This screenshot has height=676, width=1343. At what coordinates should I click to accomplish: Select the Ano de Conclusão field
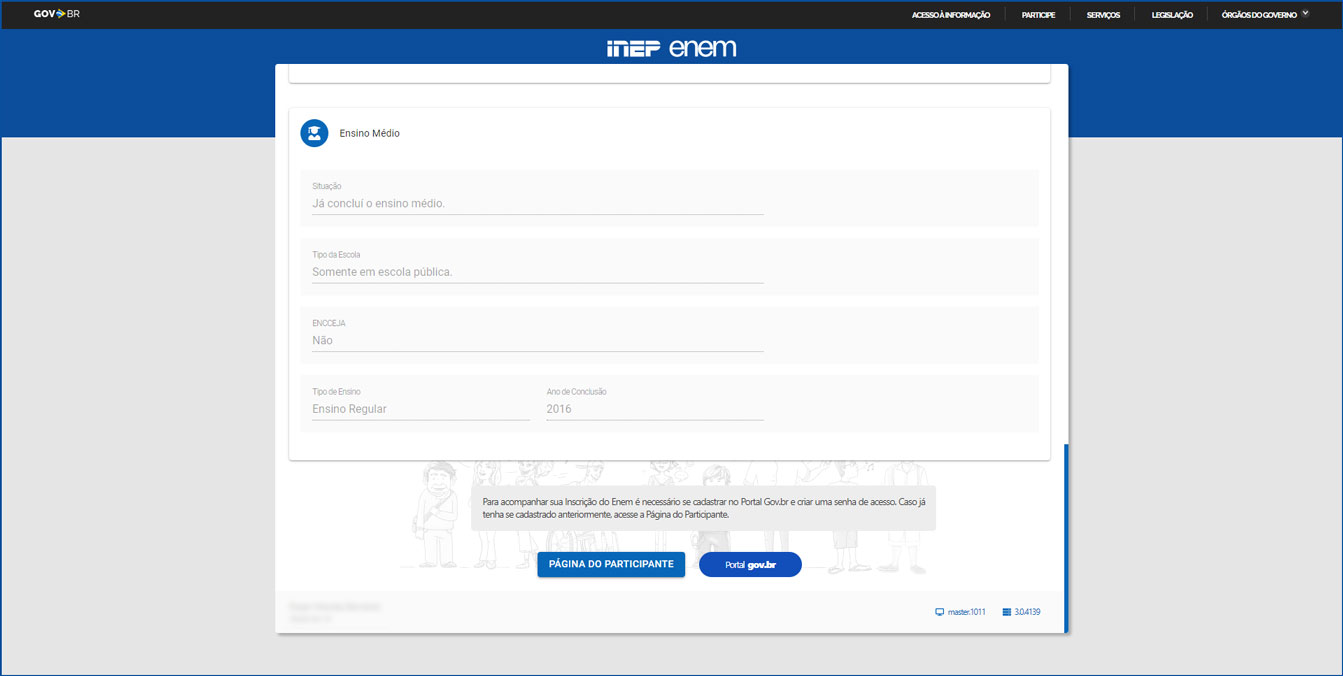pyautogui.click(x=654, y=409)
